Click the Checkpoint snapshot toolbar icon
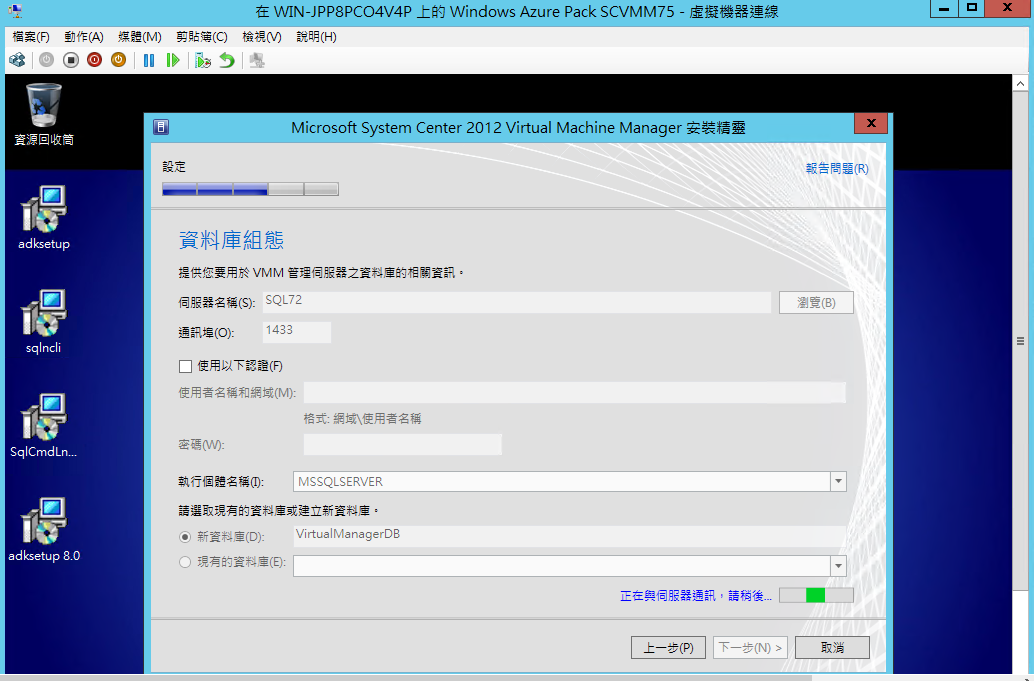This screenshot has height=681, width=1034. [203, 61]
